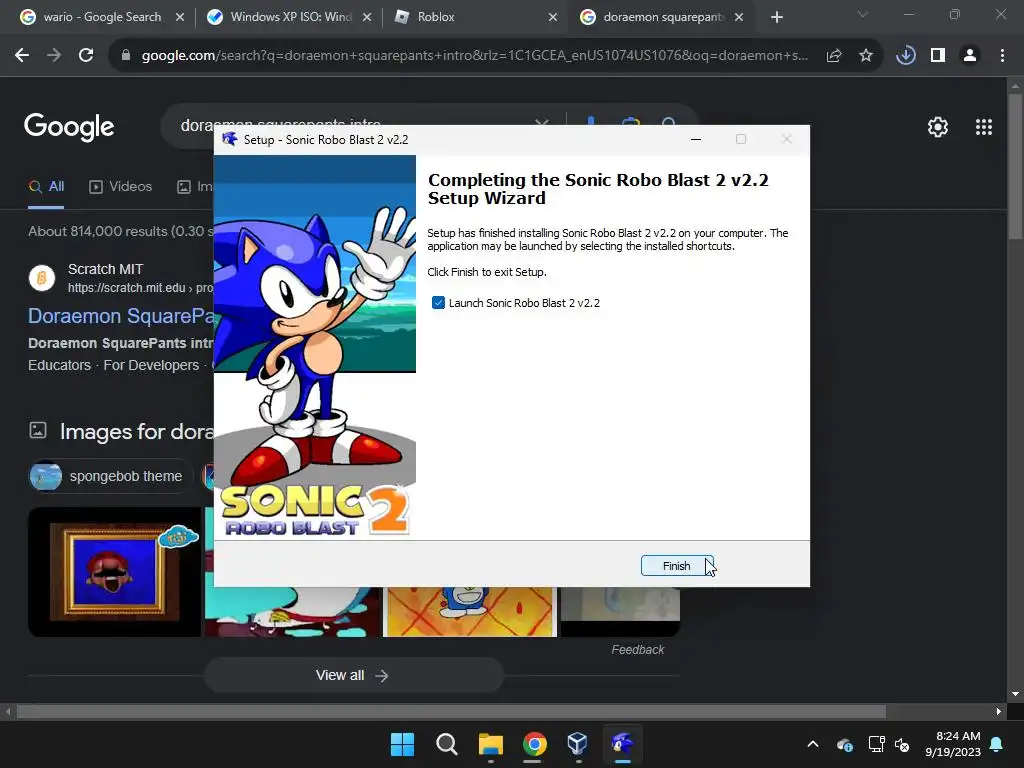The image size is (1024, 768).
Task: Close the setup wizard window
Action: [787, 139]
